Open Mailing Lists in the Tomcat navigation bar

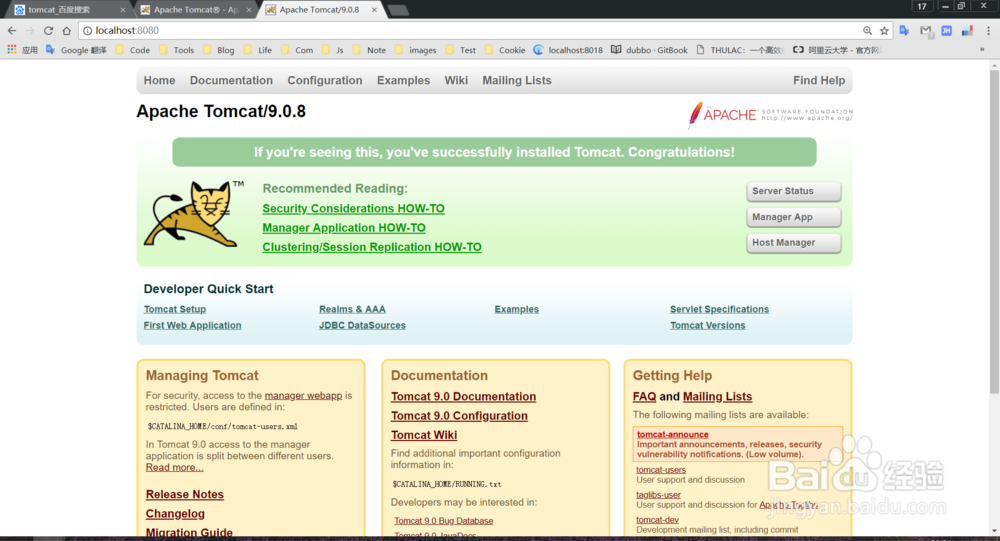click(517, 80)
